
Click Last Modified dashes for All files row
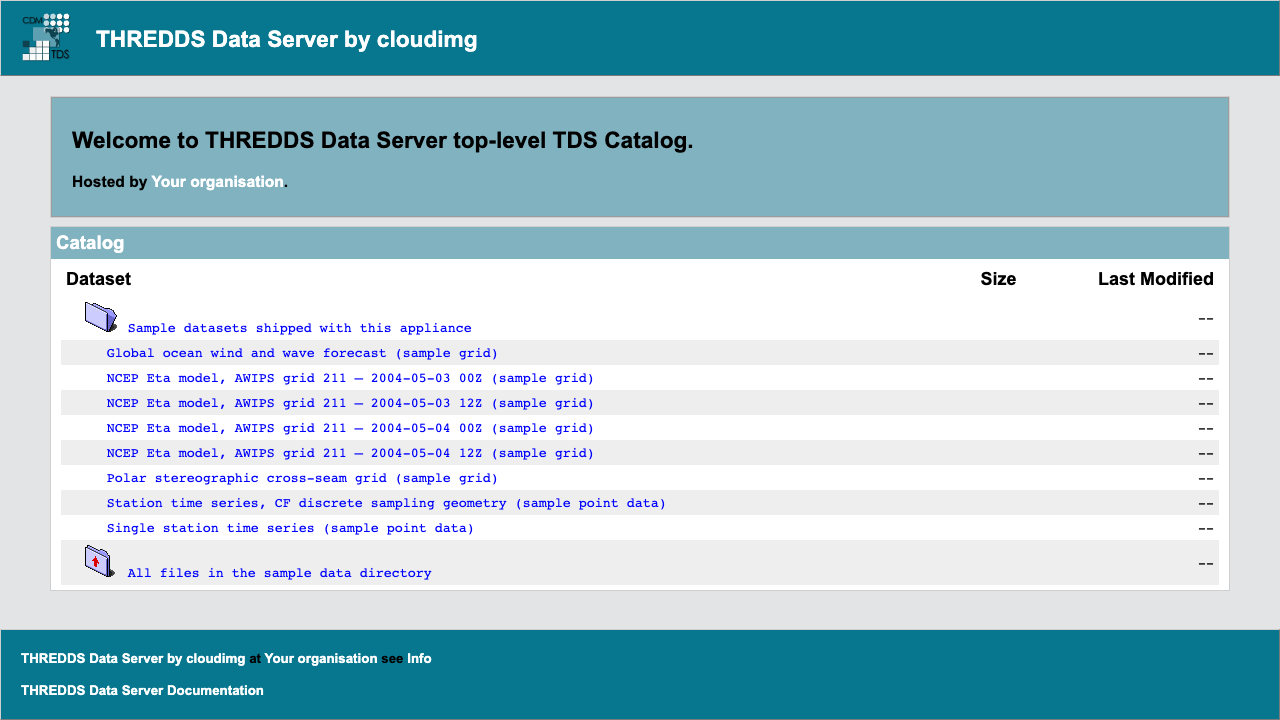1206,563
